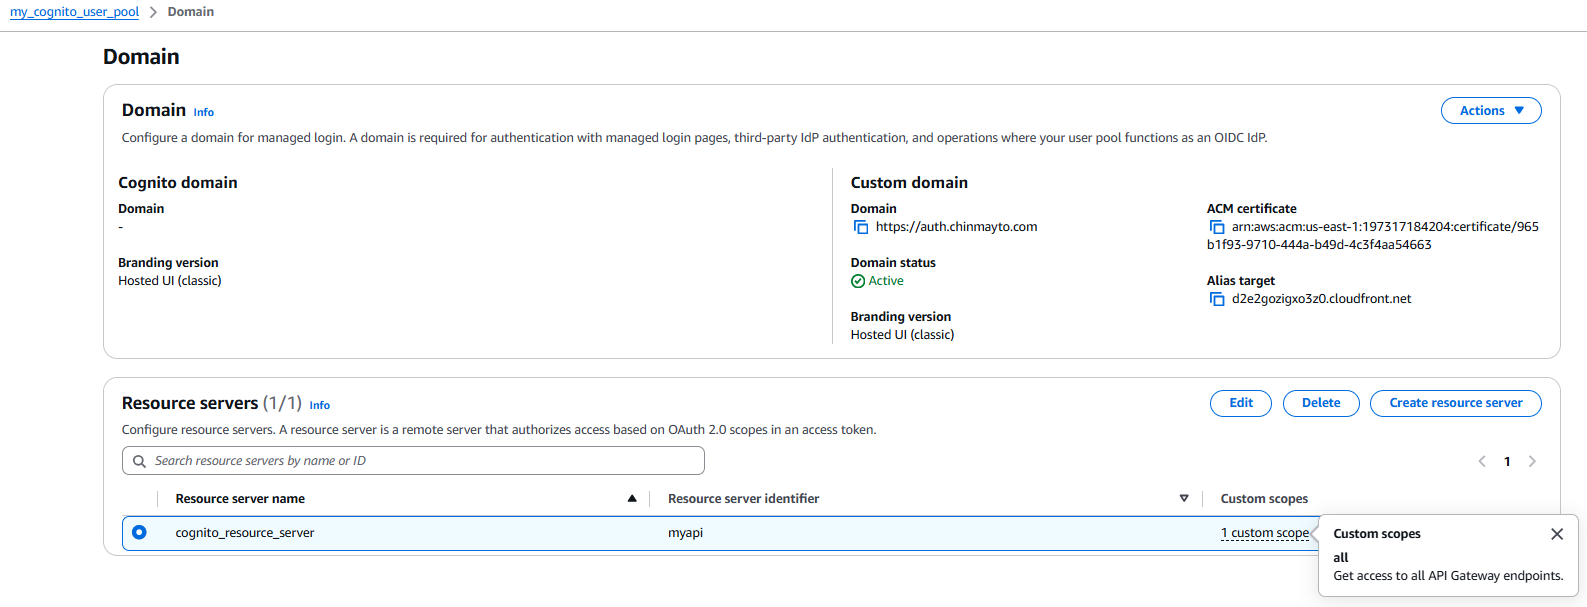Viewport: 1587px width, 607px height.
Task: Click the ACM certificate ARN text
Action: (x=1373, y=236)
